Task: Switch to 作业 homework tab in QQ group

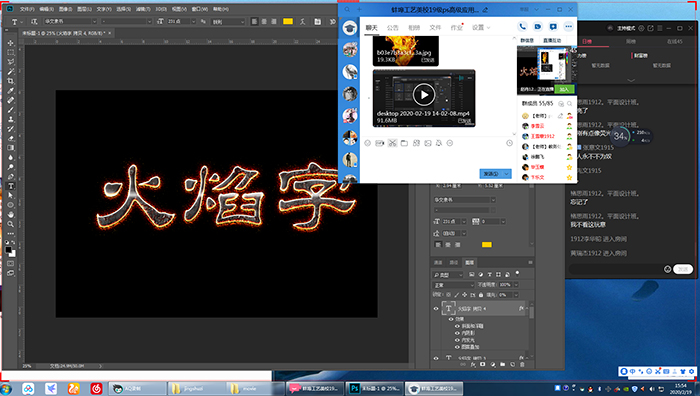Action: [457, 28]
